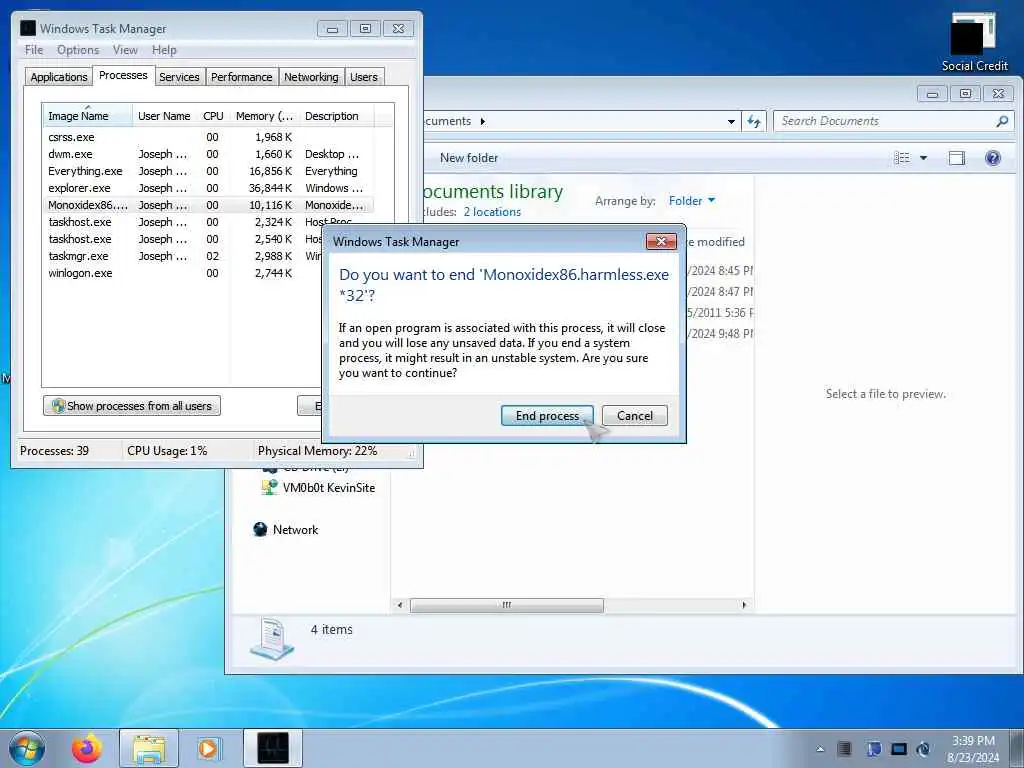Click End process in the confirmation dialog

click(547, 416)
